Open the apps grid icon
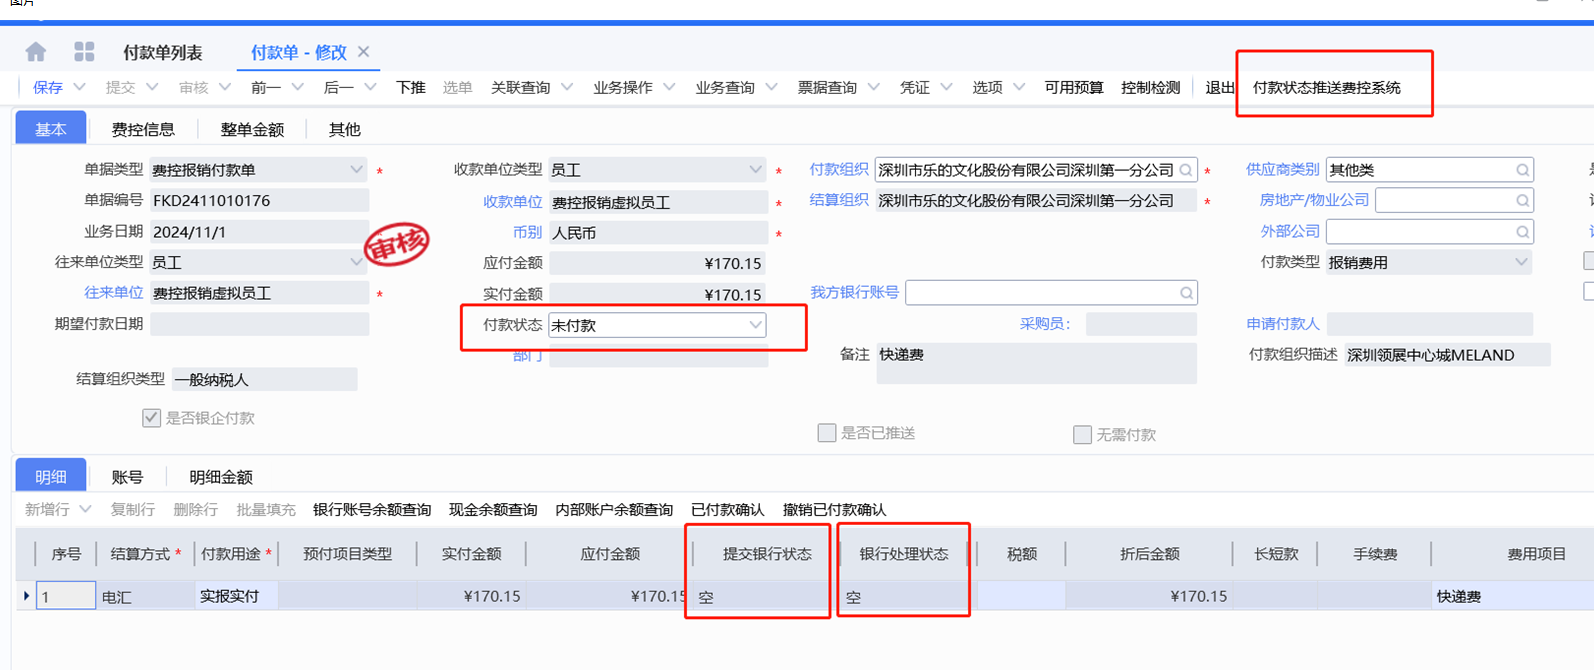This screenshot has height=670, width=1594. (84, 52)
